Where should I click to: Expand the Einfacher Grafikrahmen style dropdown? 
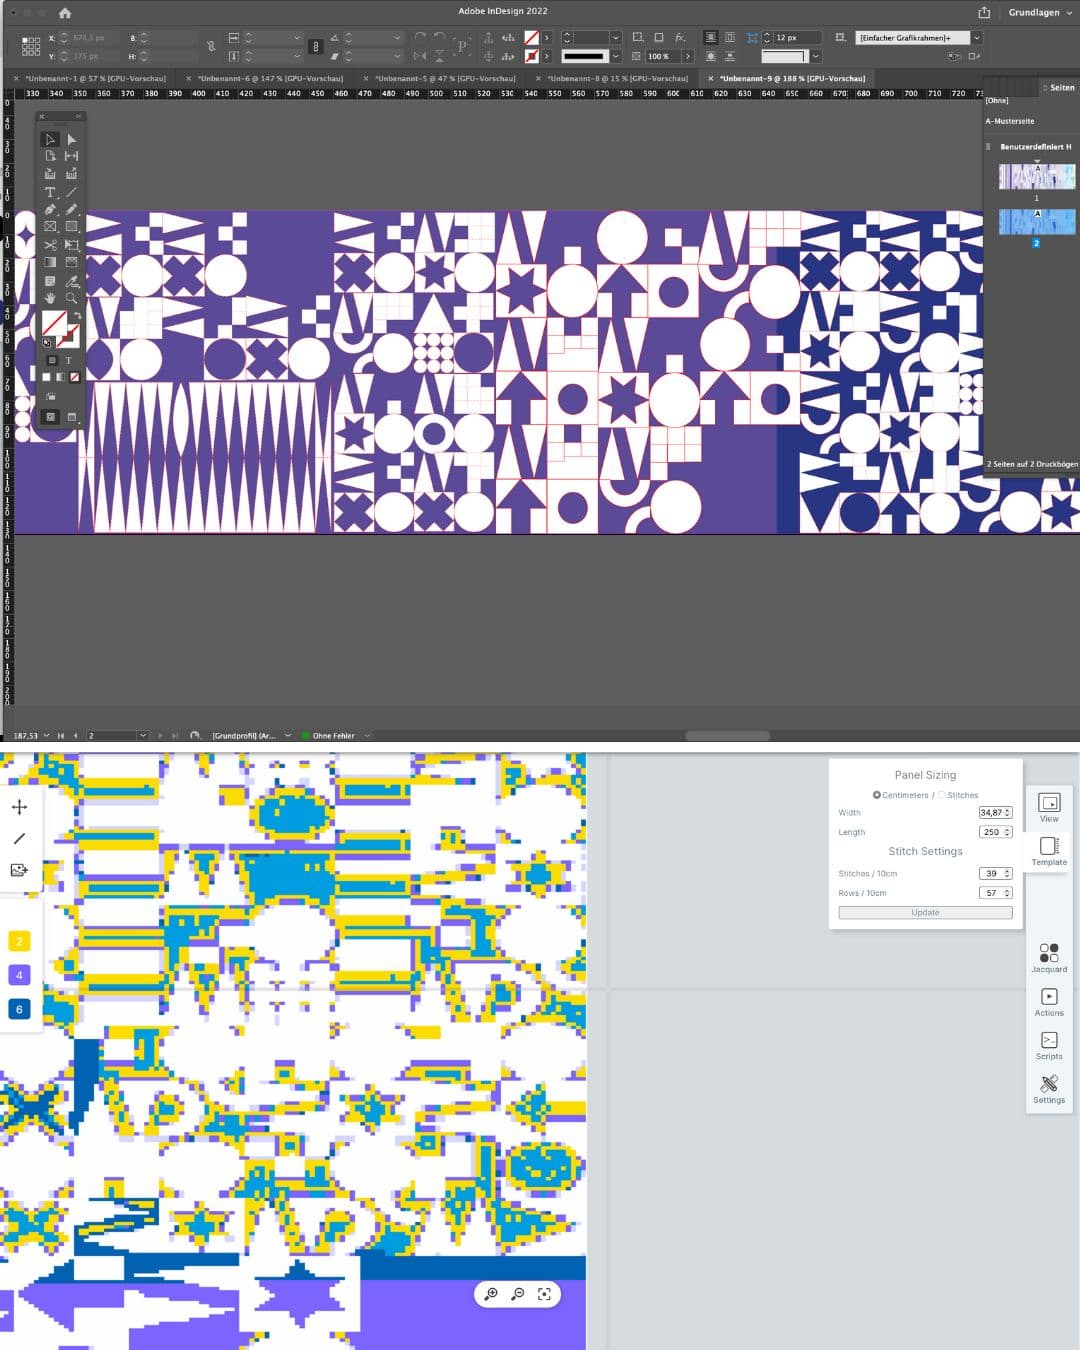(x=977, y=38)
